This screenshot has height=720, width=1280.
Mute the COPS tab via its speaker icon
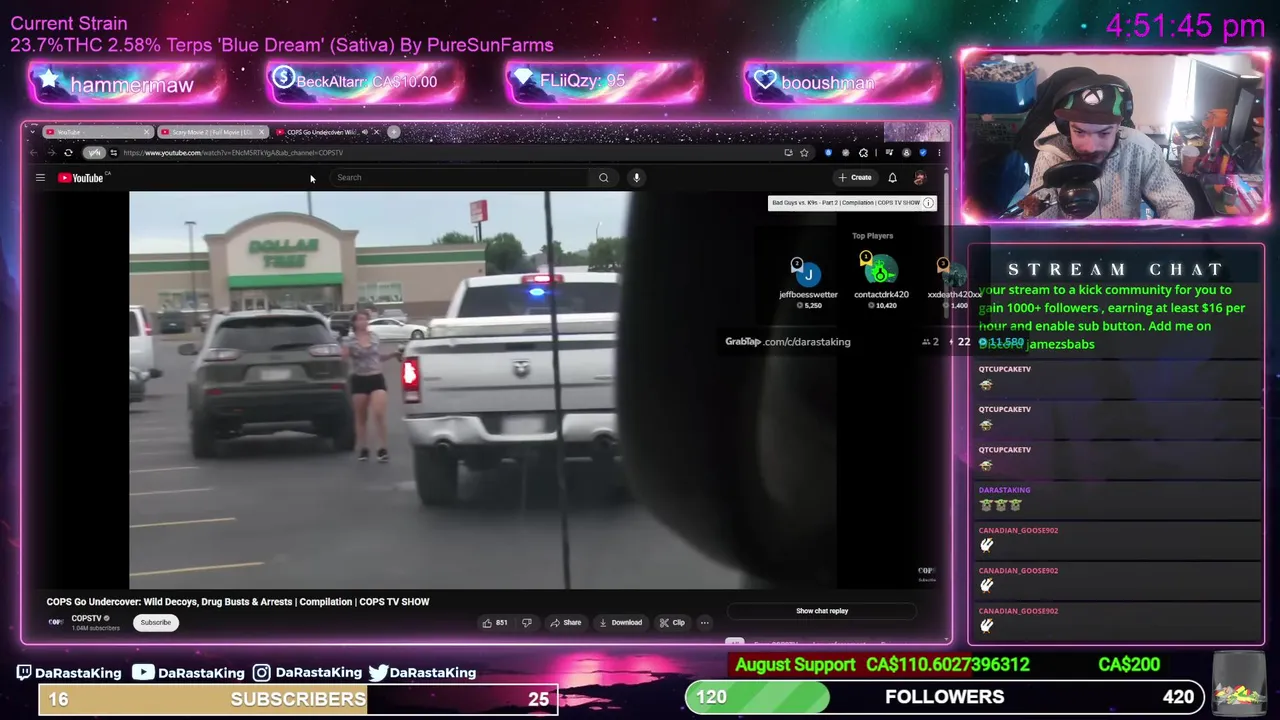click(365, 132)
